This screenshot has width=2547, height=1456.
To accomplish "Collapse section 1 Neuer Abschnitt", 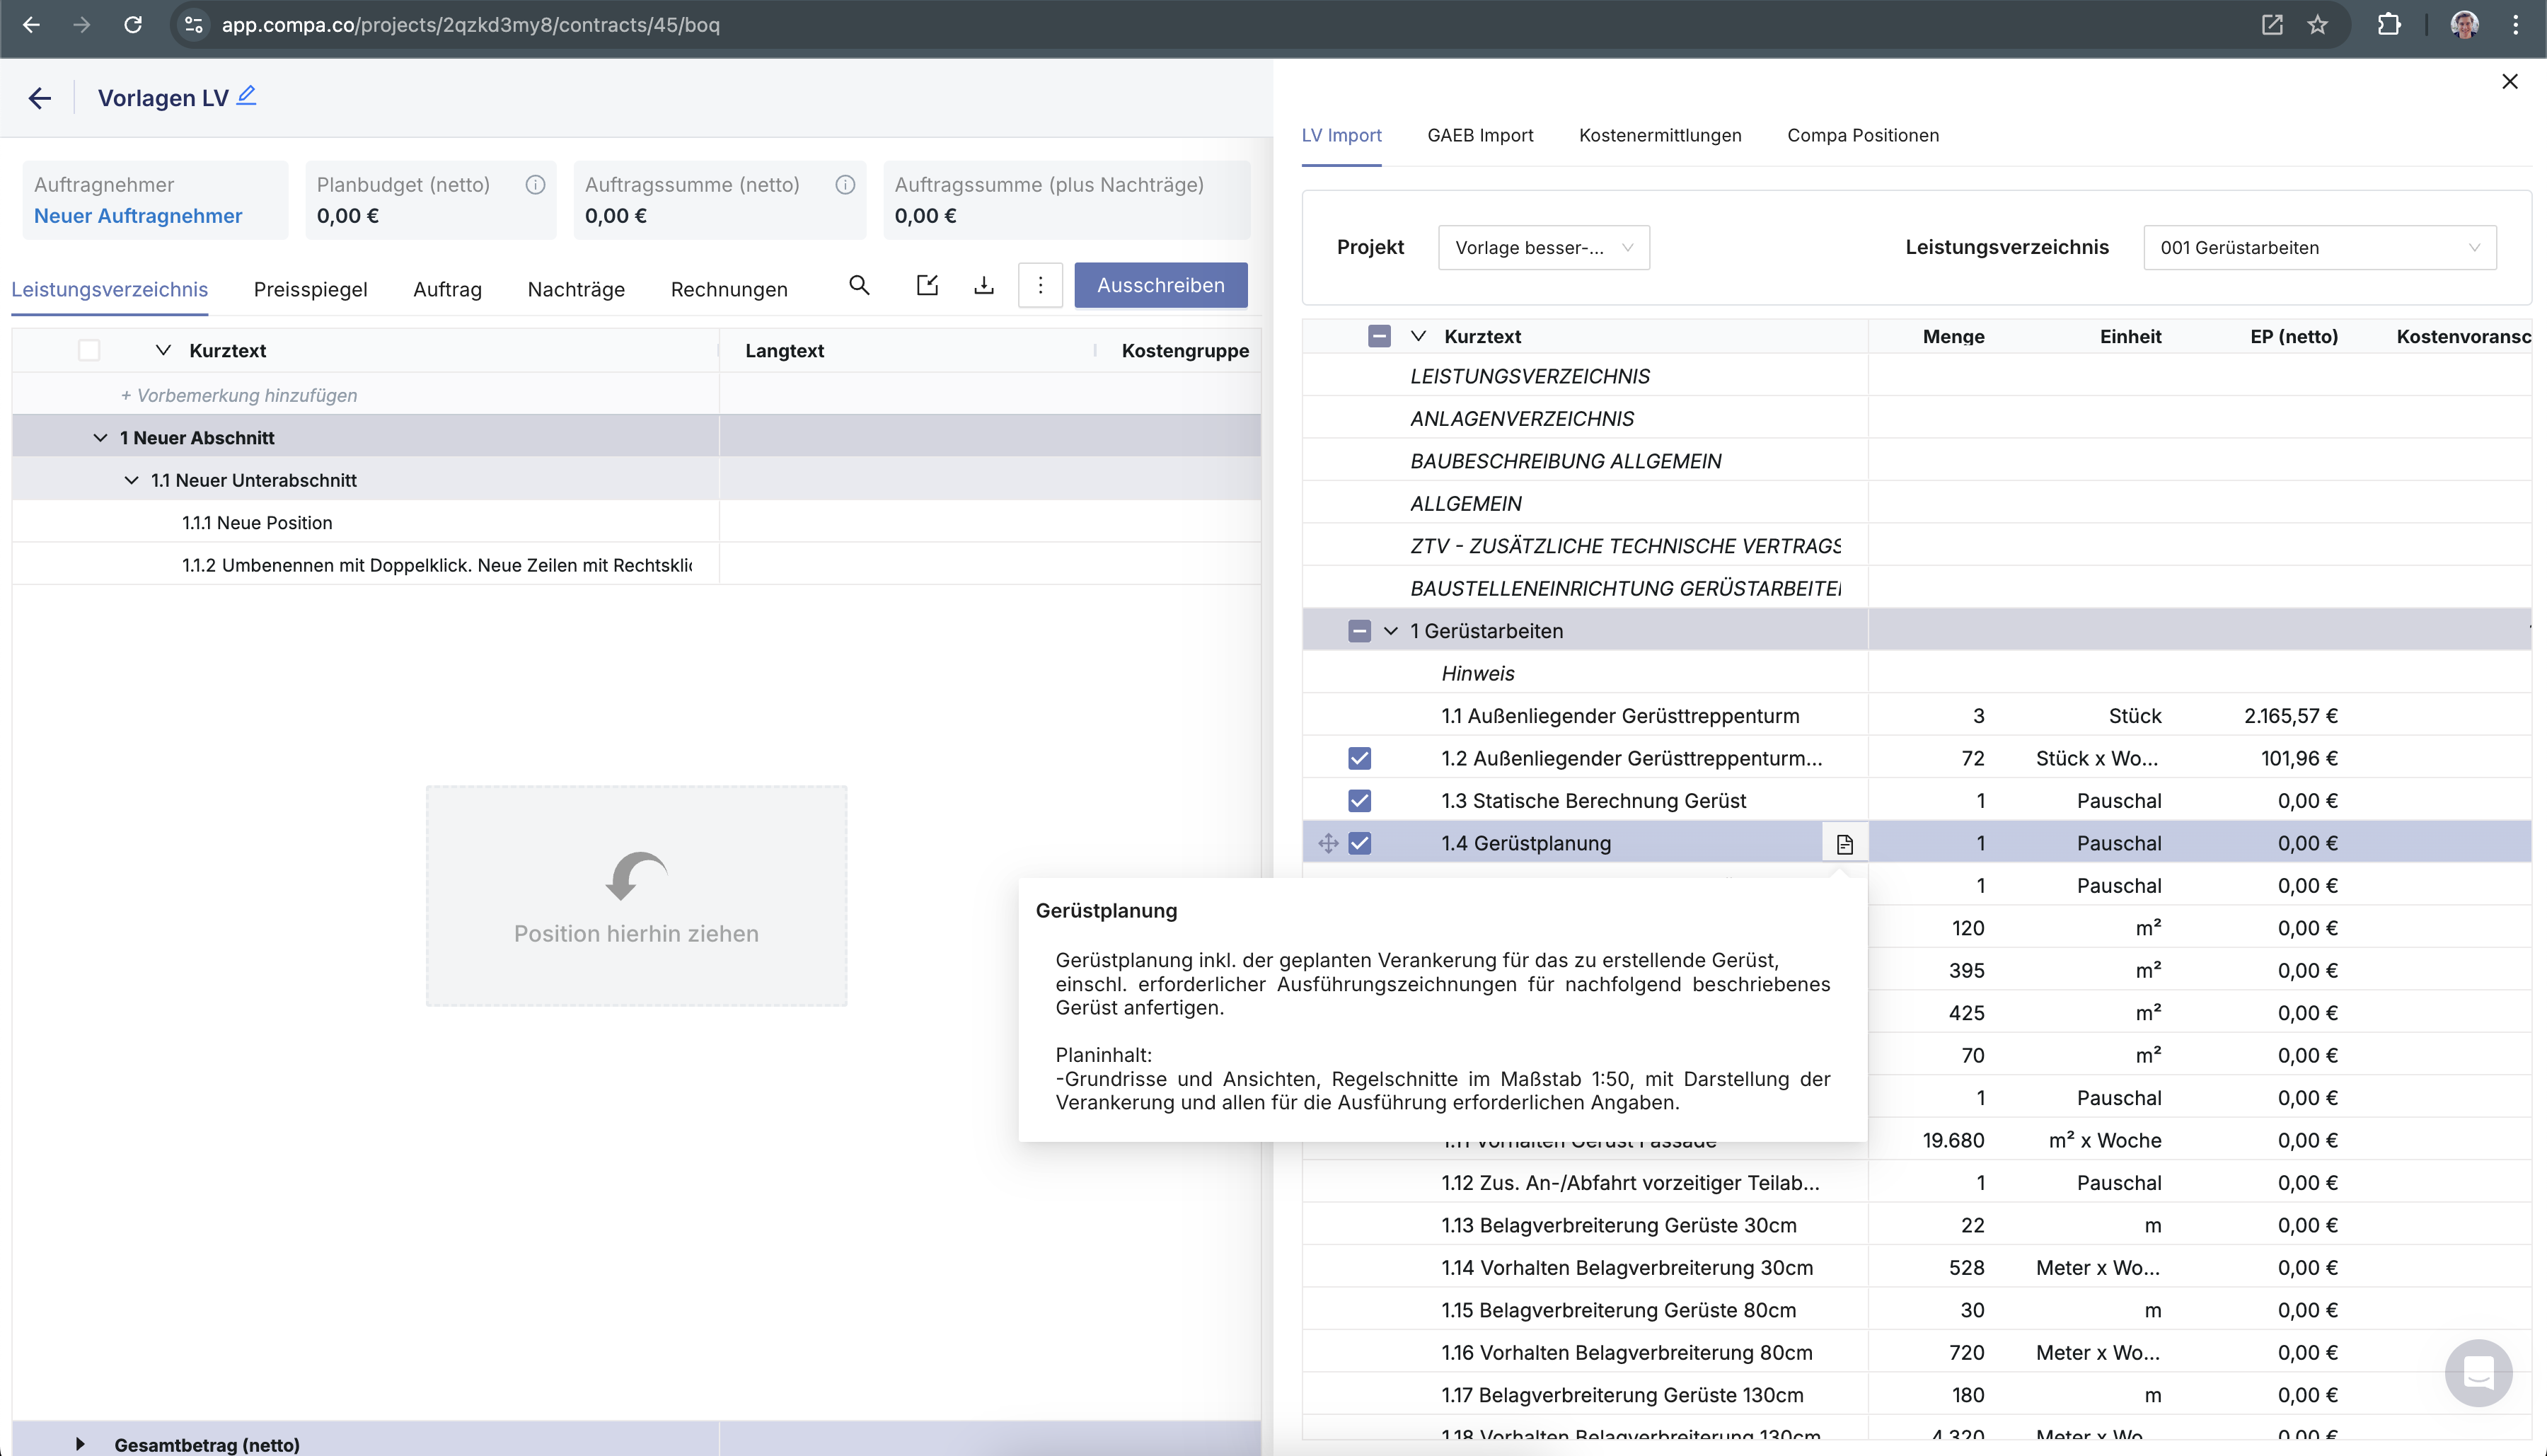I will click(100, 438).
